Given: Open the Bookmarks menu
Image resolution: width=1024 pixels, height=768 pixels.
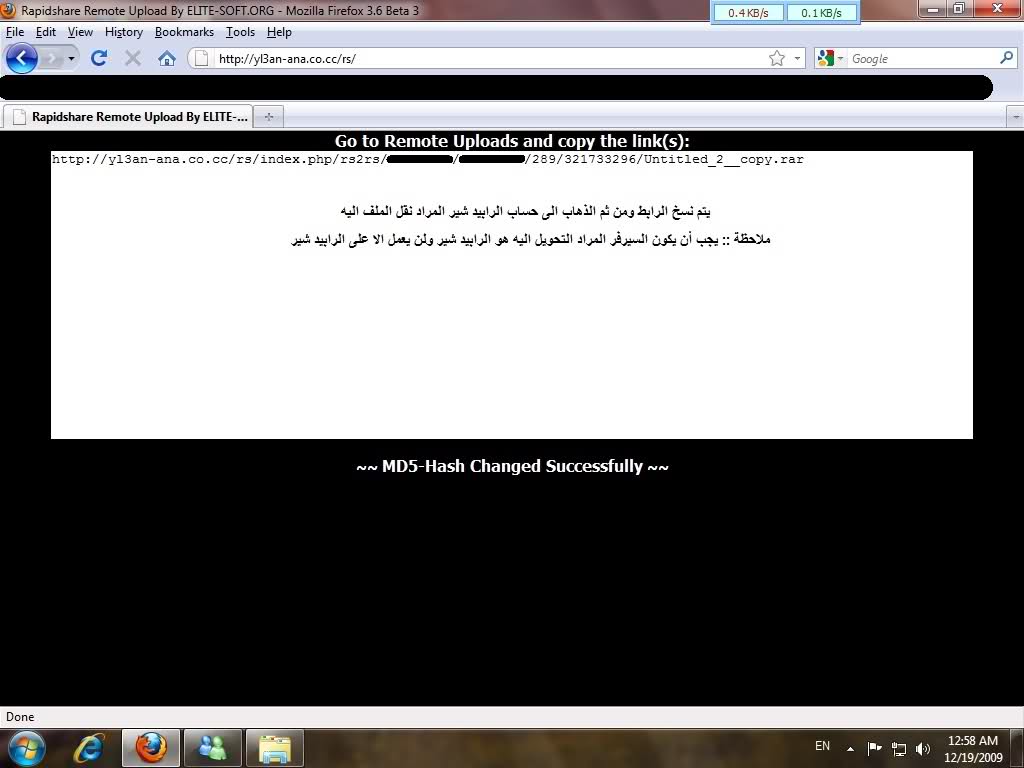Looking at the screenshot, I should pos(184,32).
